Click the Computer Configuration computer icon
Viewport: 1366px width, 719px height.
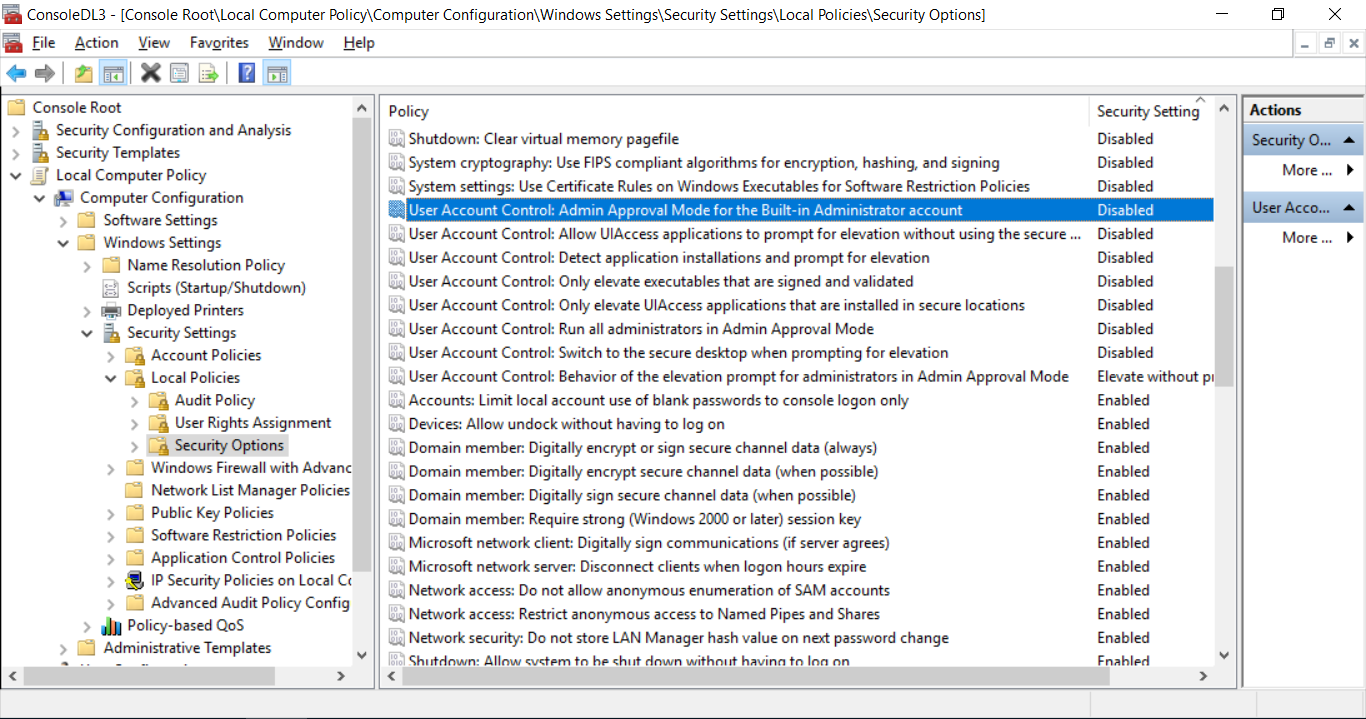pos(63,197)
